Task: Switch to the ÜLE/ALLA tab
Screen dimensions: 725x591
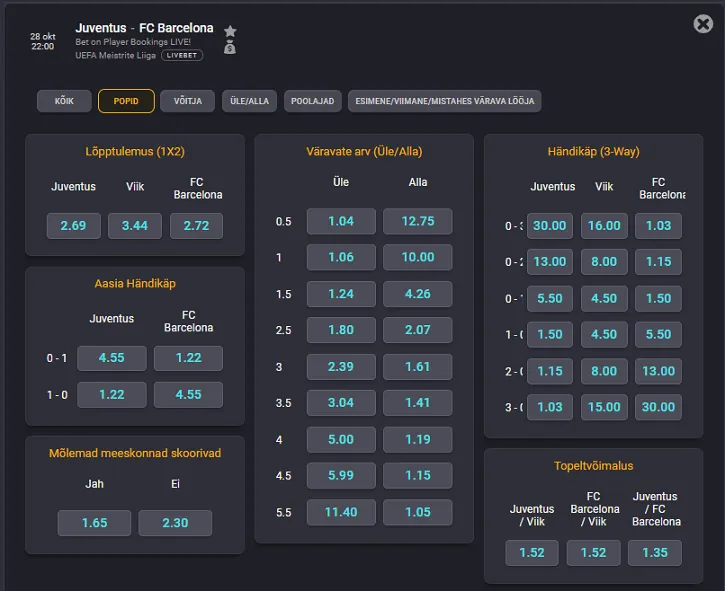Action: [x=249, y=101]
